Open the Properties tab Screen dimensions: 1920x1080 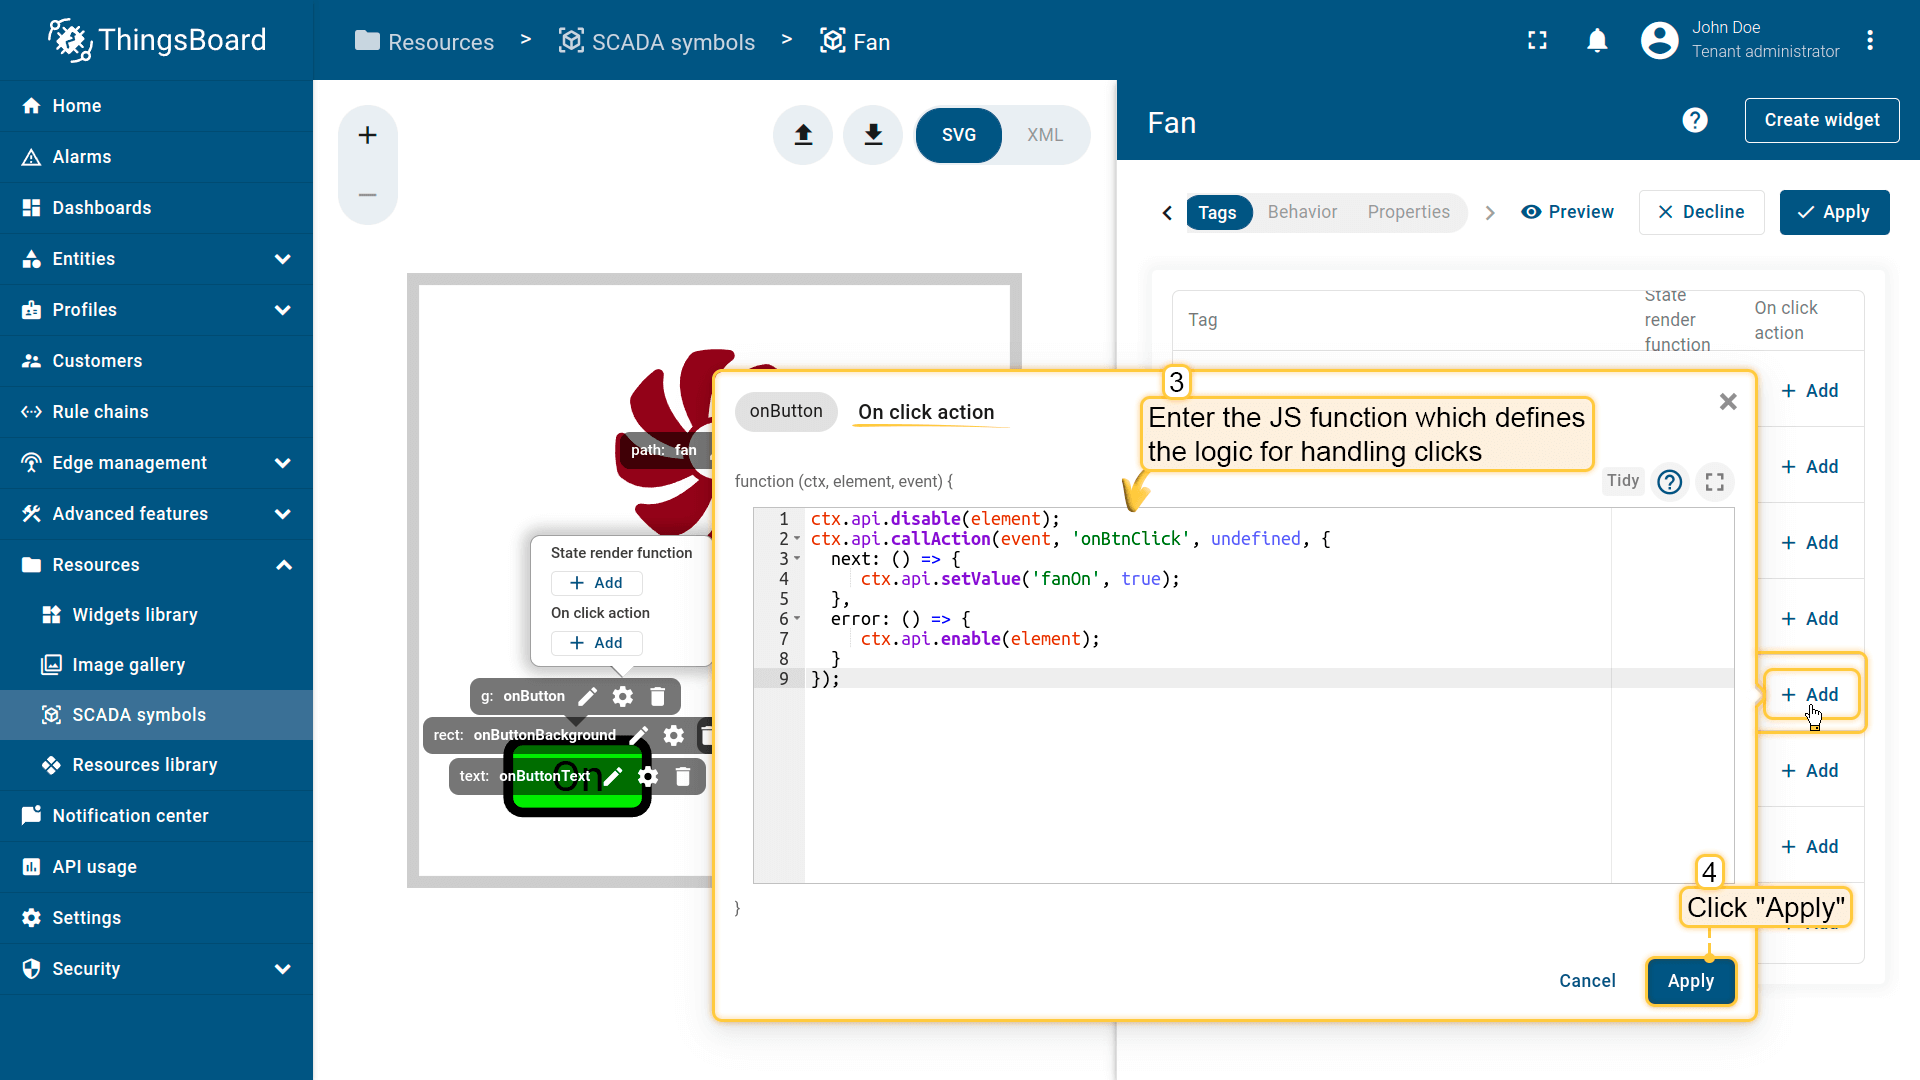tap(1408, 212)
